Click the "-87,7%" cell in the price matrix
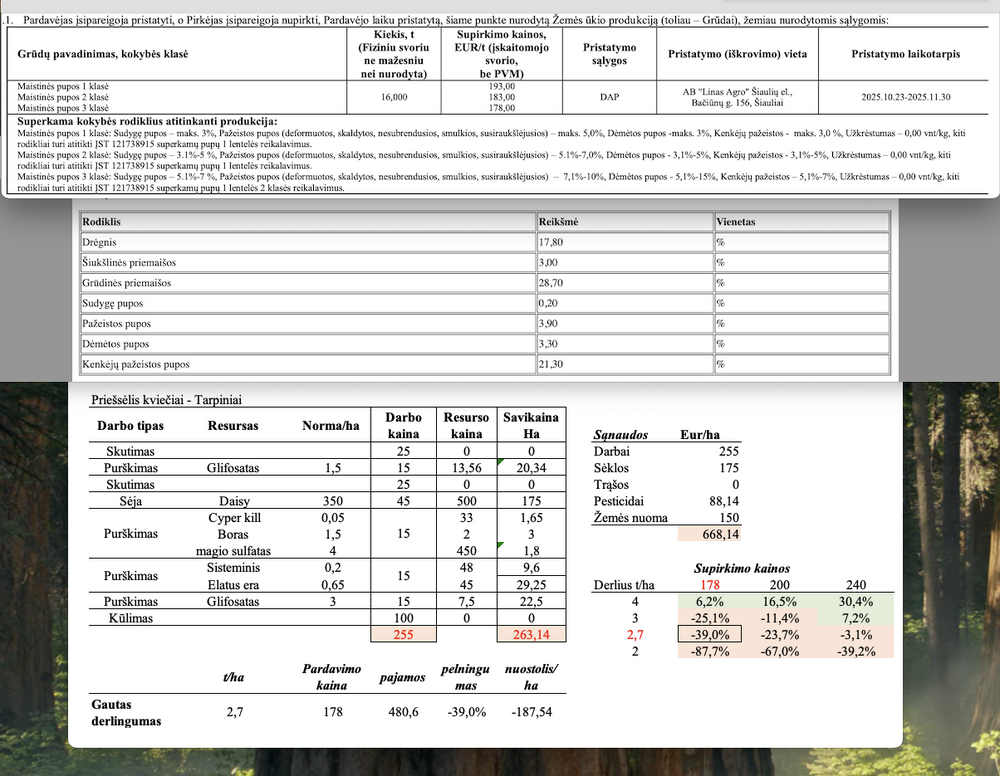Screen dimensions: 1000x776 (x=710, y=651)
